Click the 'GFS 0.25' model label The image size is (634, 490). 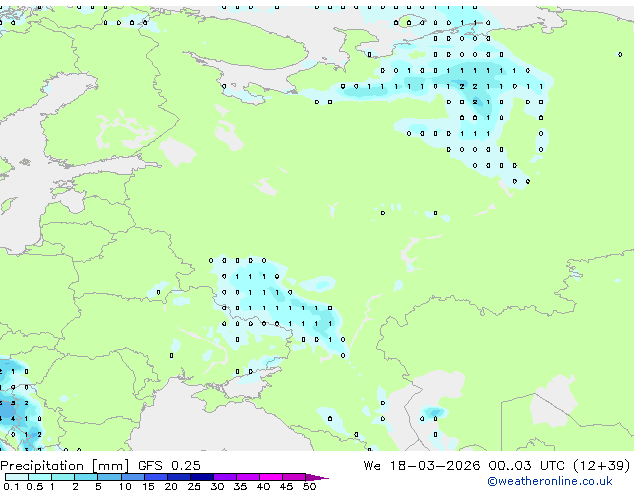[x=169, y=466]
